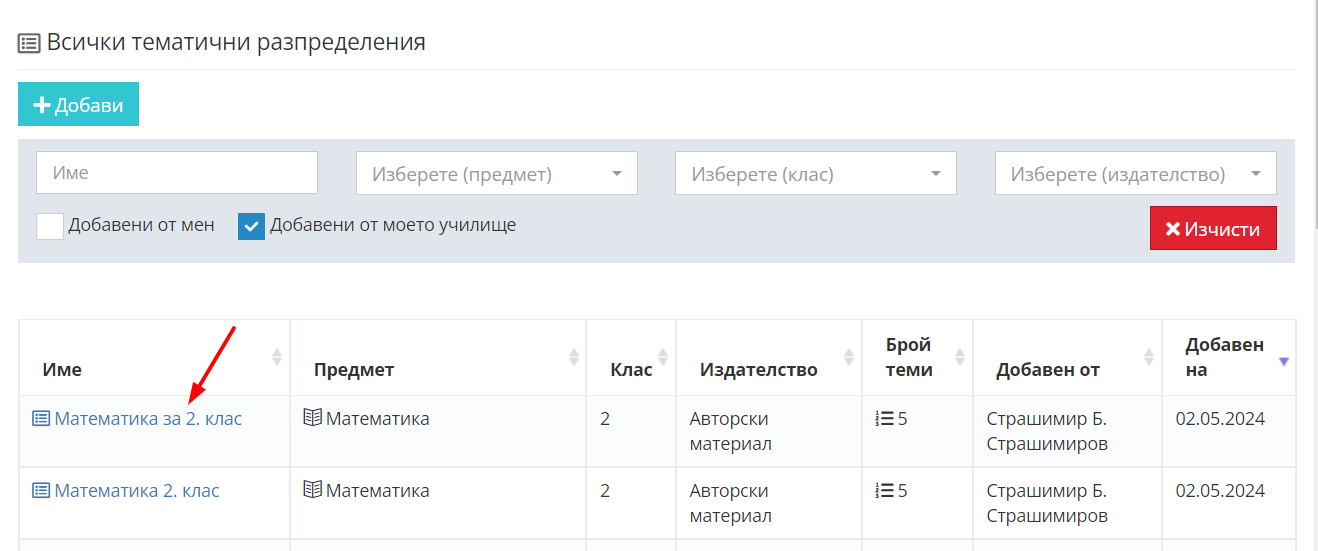This screenshot has width=1318, height=551.
Task: Click numbered-list icon in second Брой теми cell
Action: point(884,491)
